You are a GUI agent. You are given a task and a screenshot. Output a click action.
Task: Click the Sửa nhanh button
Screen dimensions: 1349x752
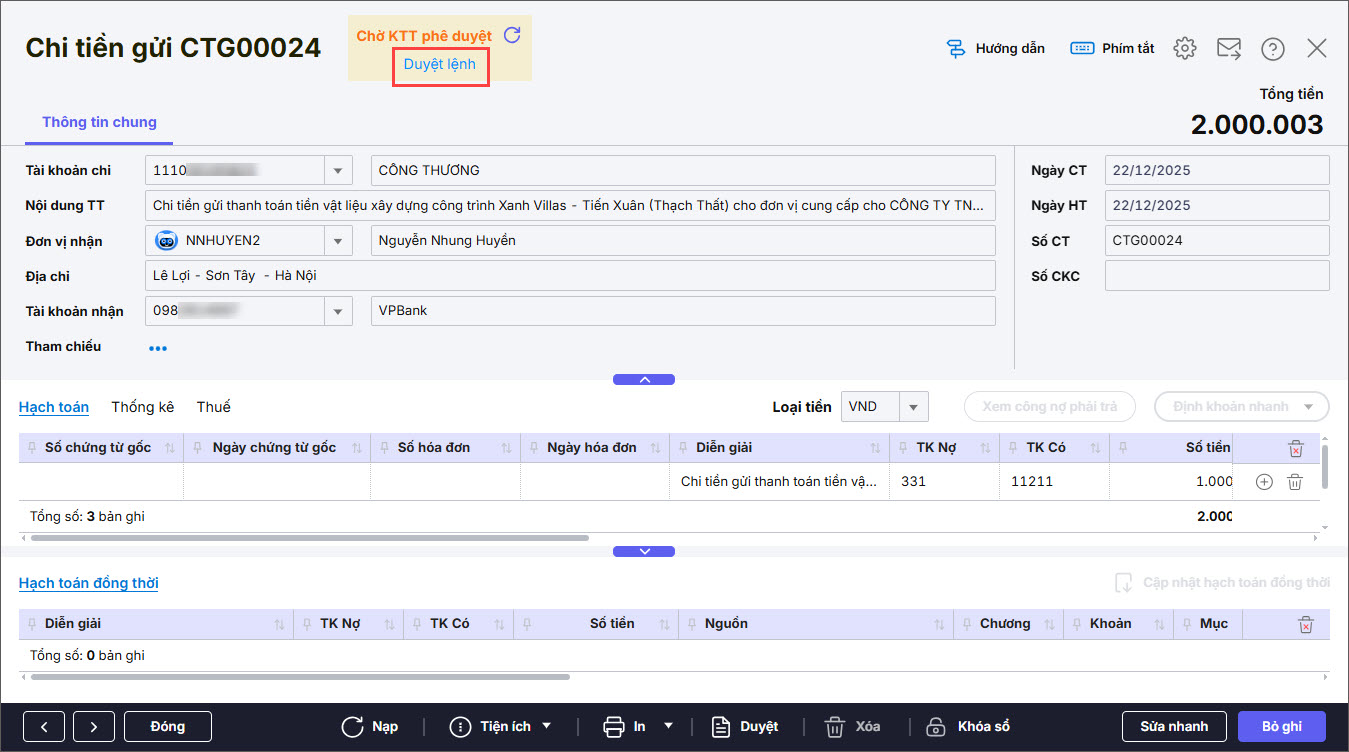(x=1174, y=727)
